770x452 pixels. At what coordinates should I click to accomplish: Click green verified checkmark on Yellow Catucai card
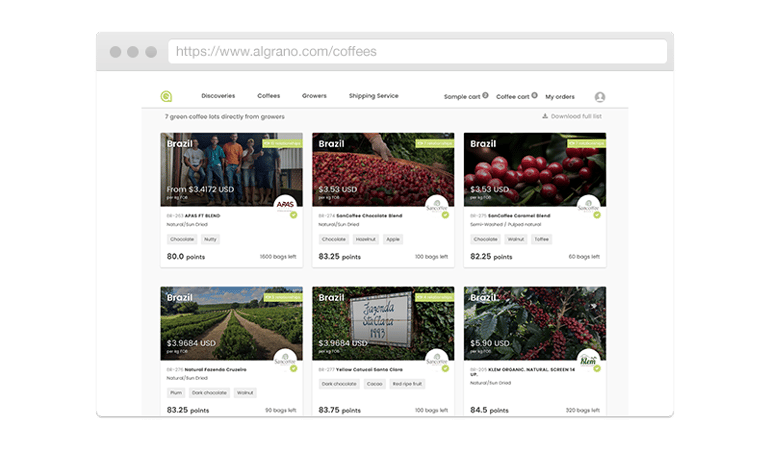(x=445, y=368)
